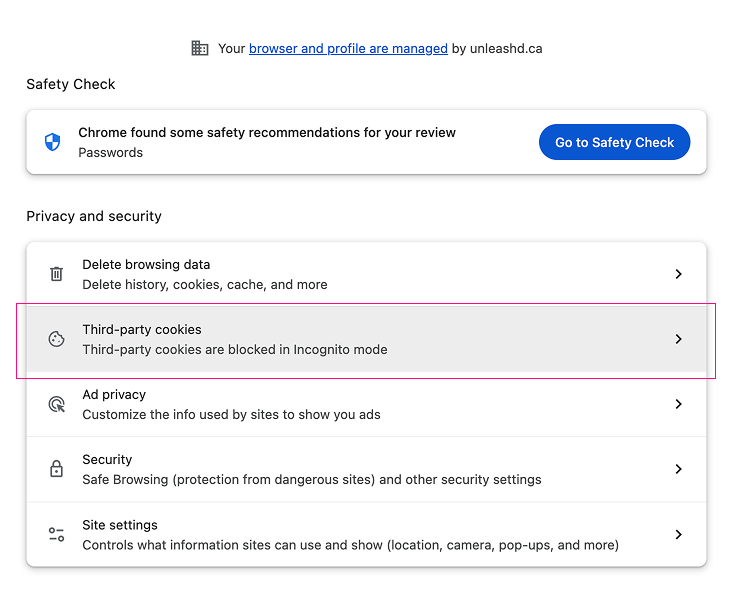This screenshot has width=735, height=612.
Task: Click the sliders icon for Site settings
Action: click(x=57, y=535)
